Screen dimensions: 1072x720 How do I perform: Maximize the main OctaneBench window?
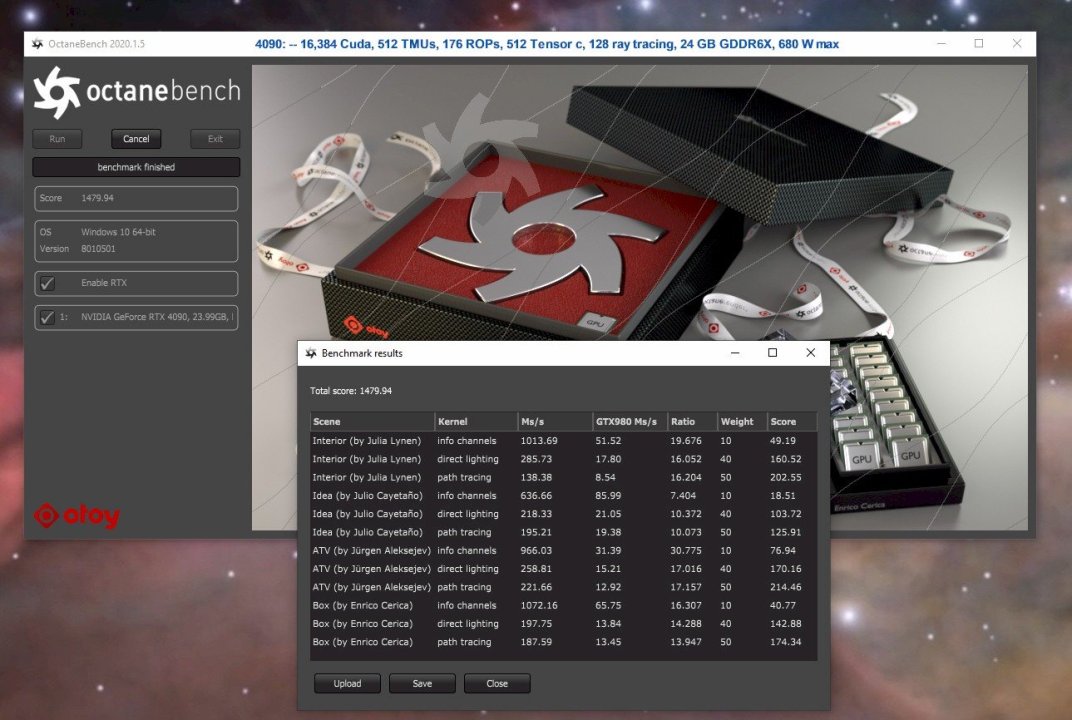[978, 44]
